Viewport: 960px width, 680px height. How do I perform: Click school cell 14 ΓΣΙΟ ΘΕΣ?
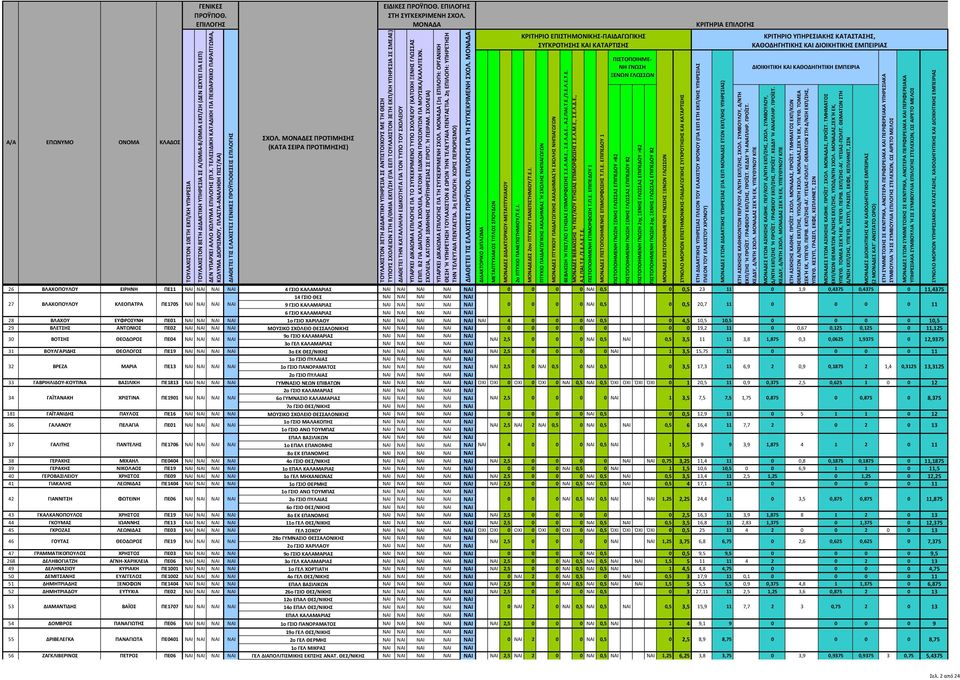[308, 296]
